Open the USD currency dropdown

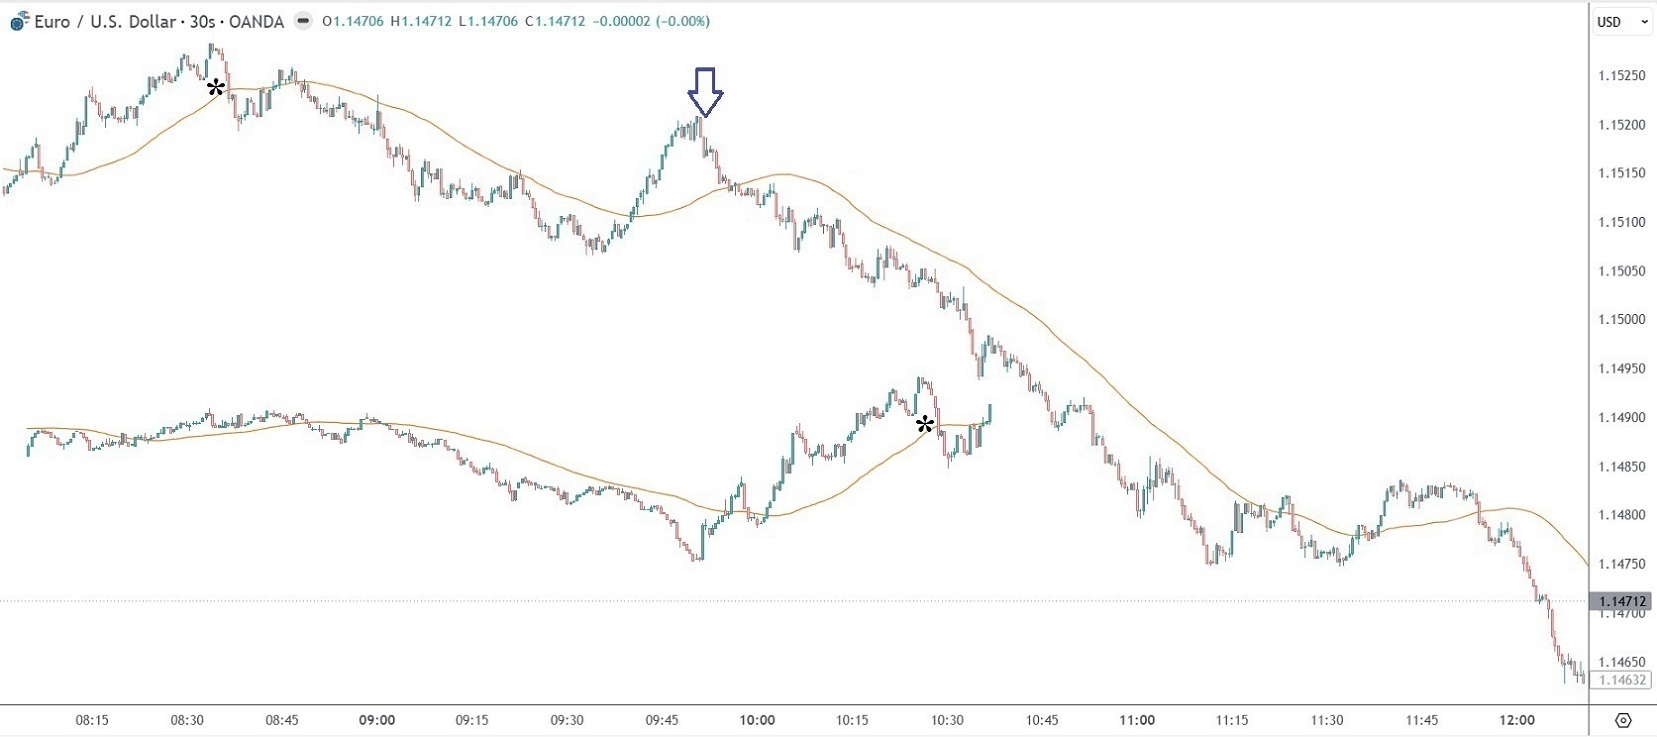[1622, 22]
